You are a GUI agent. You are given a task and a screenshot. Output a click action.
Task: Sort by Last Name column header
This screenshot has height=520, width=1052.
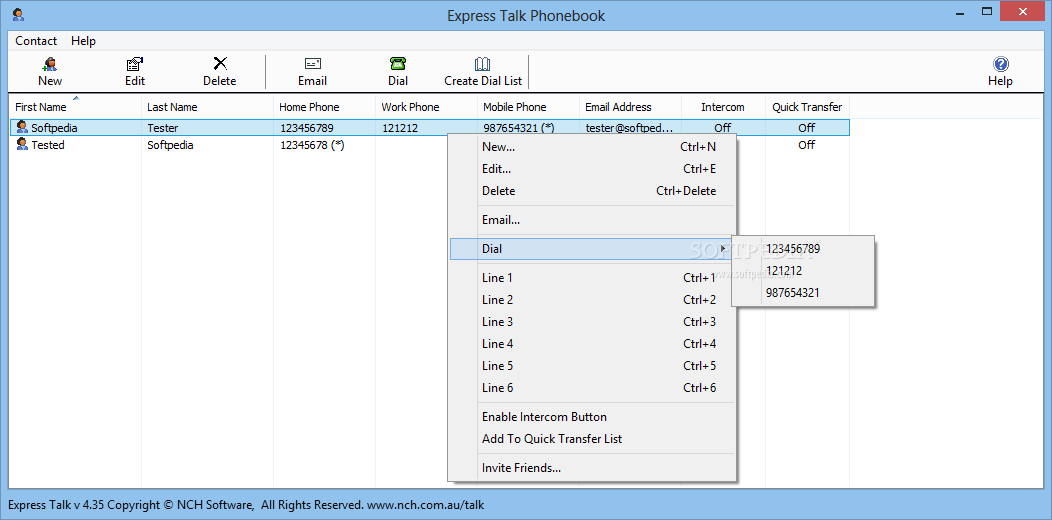pos(207,107)
